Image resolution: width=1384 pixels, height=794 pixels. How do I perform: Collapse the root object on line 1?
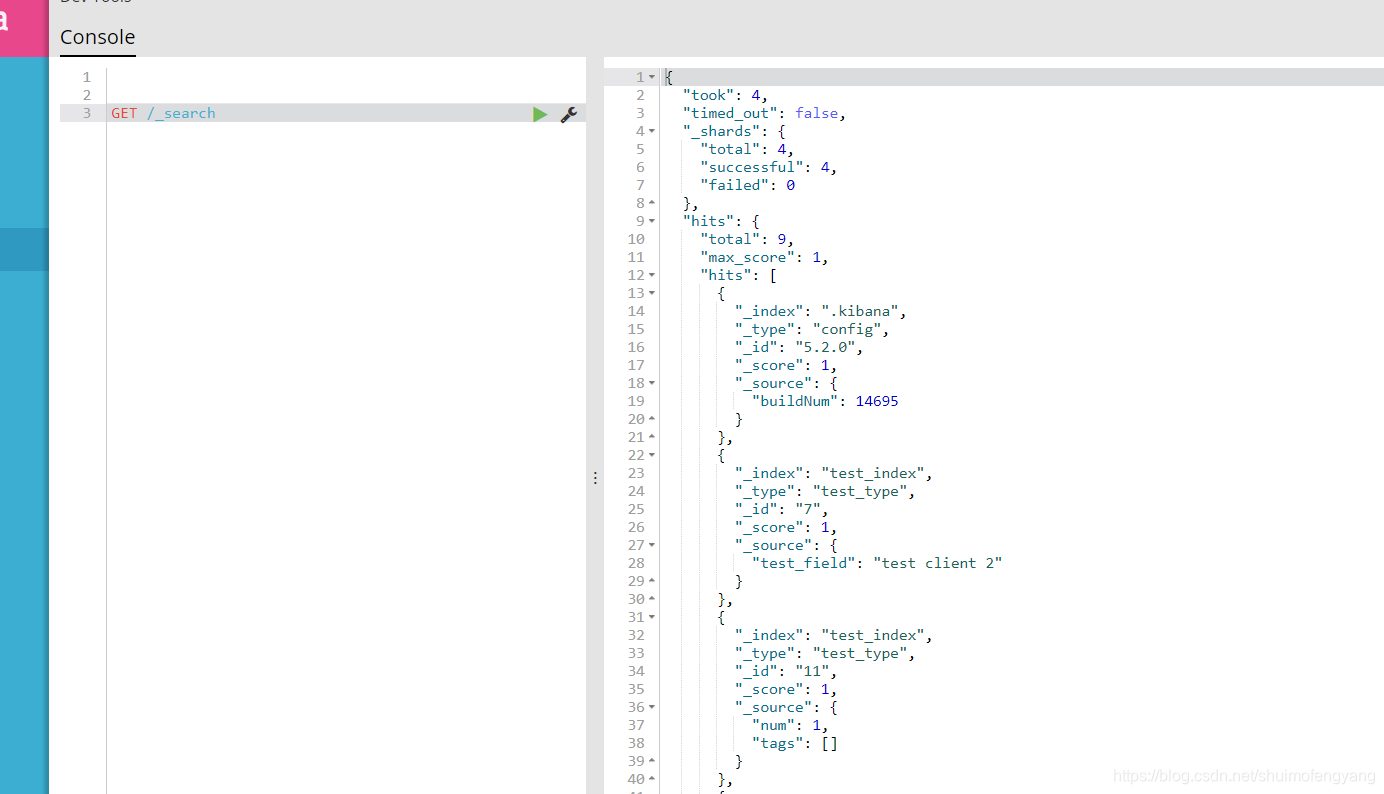(x=652, y=77)
